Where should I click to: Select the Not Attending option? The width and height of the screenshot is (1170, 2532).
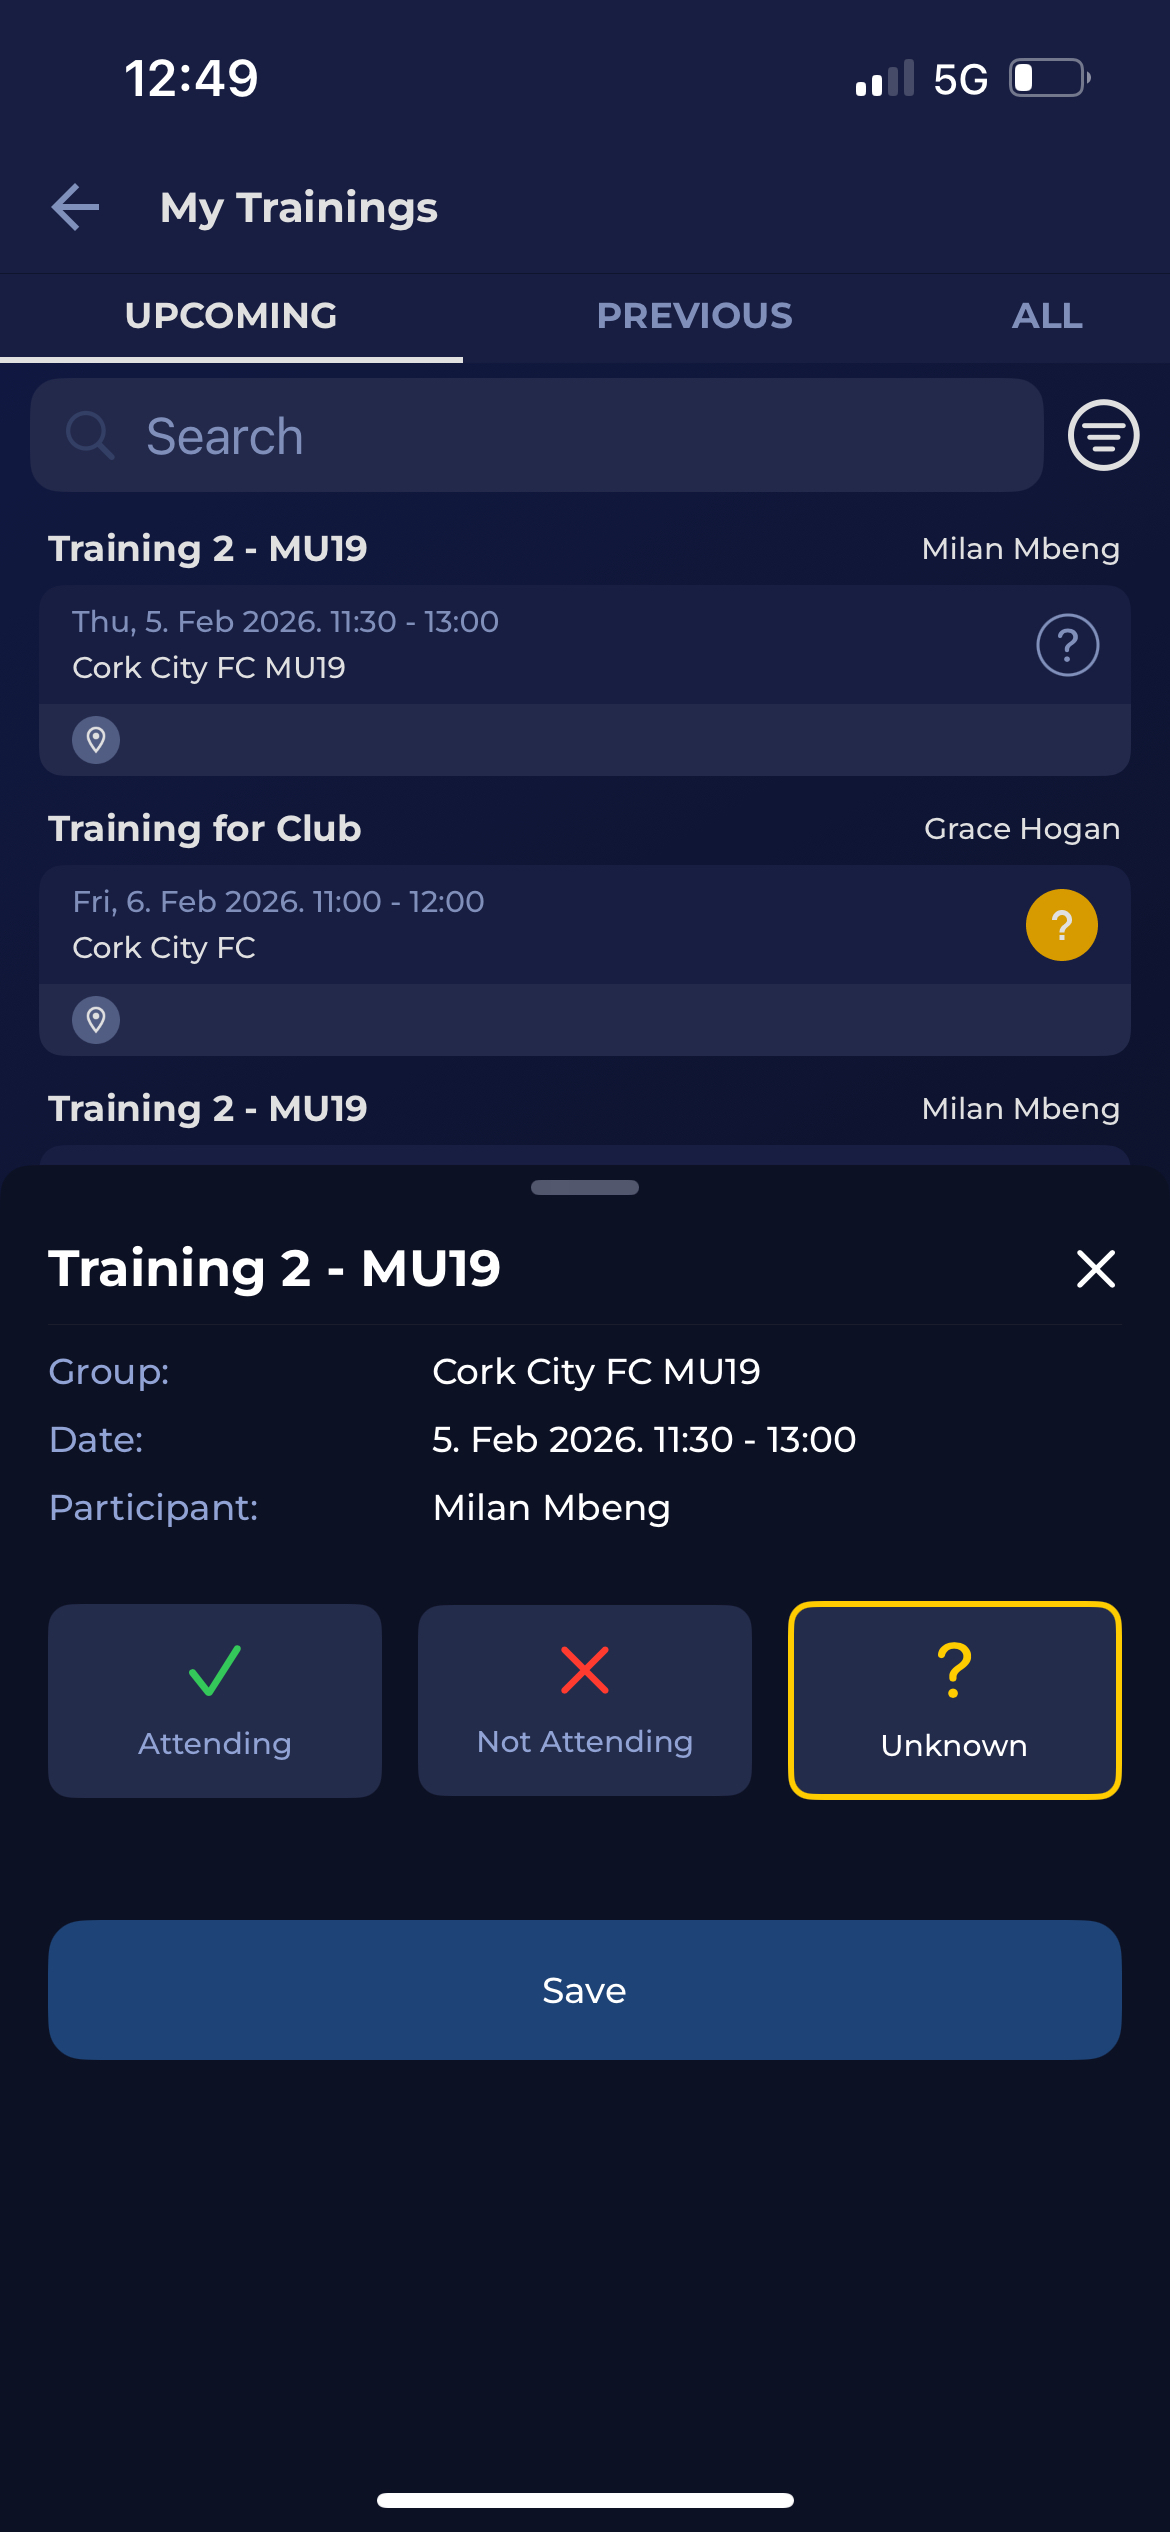(x=585, y=1700)
